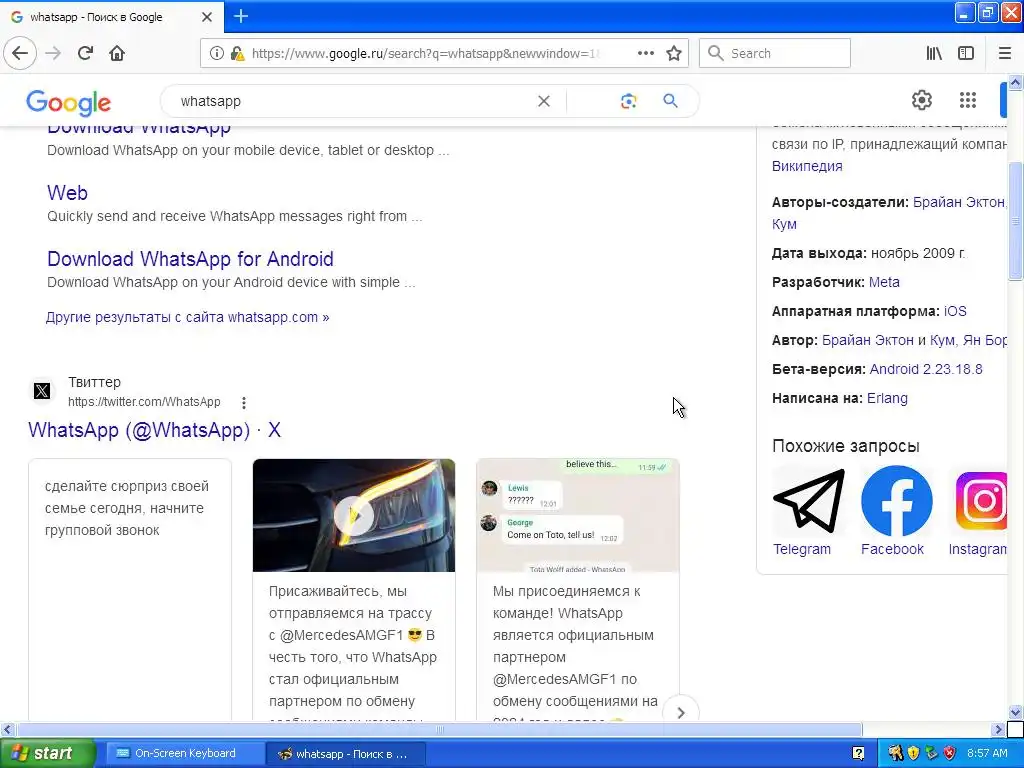The image size is (1024, 768).
Task: Click the horizontal scrollbar right arrow
Action: pyautogui.click(x=998, y=729)
